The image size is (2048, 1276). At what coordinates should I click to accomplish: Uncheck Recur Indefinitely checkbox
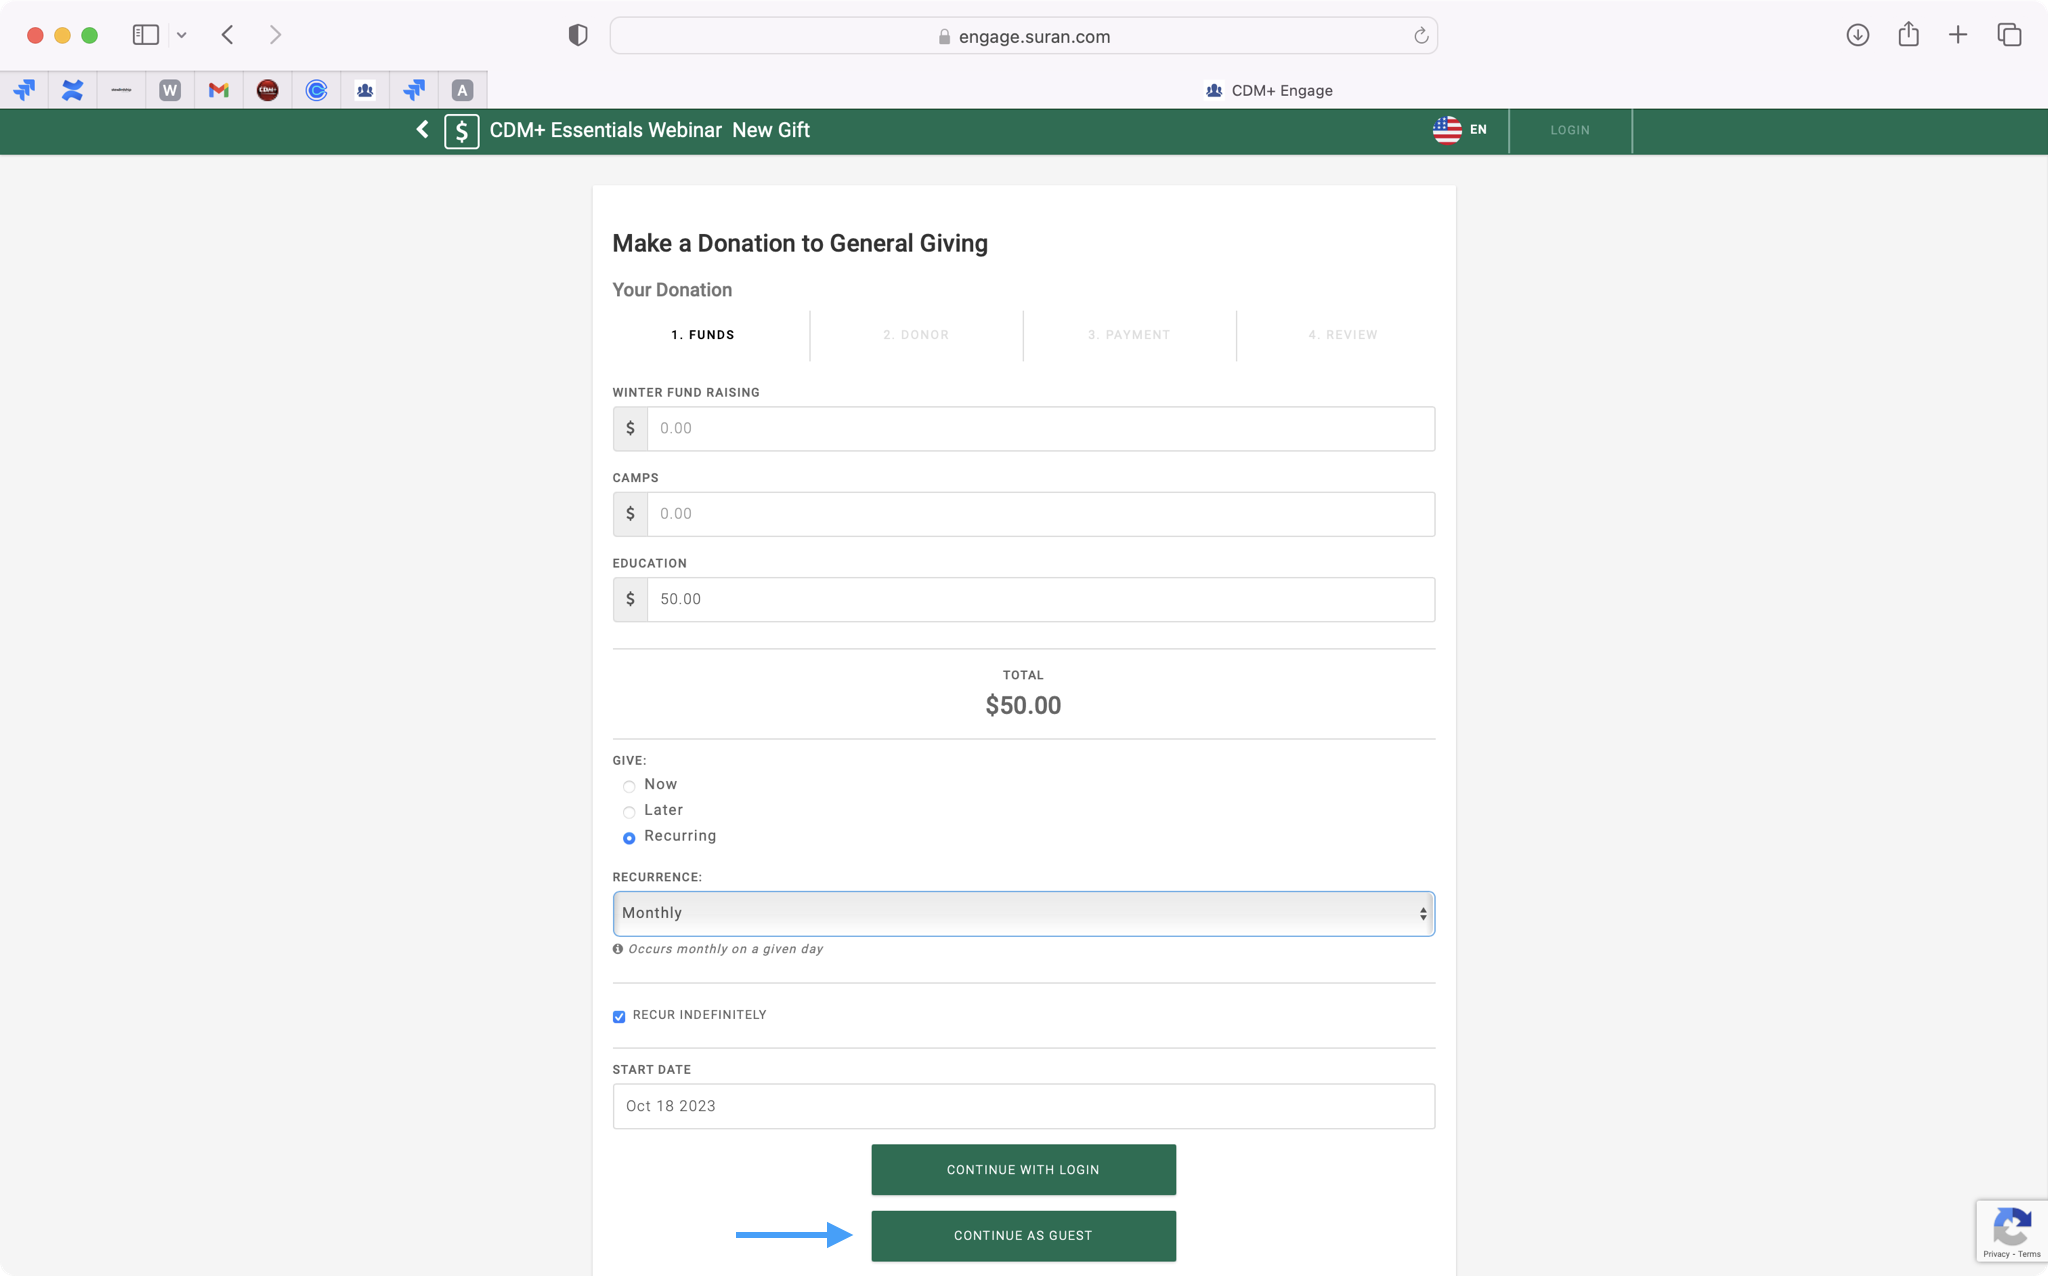[619, 1016]
